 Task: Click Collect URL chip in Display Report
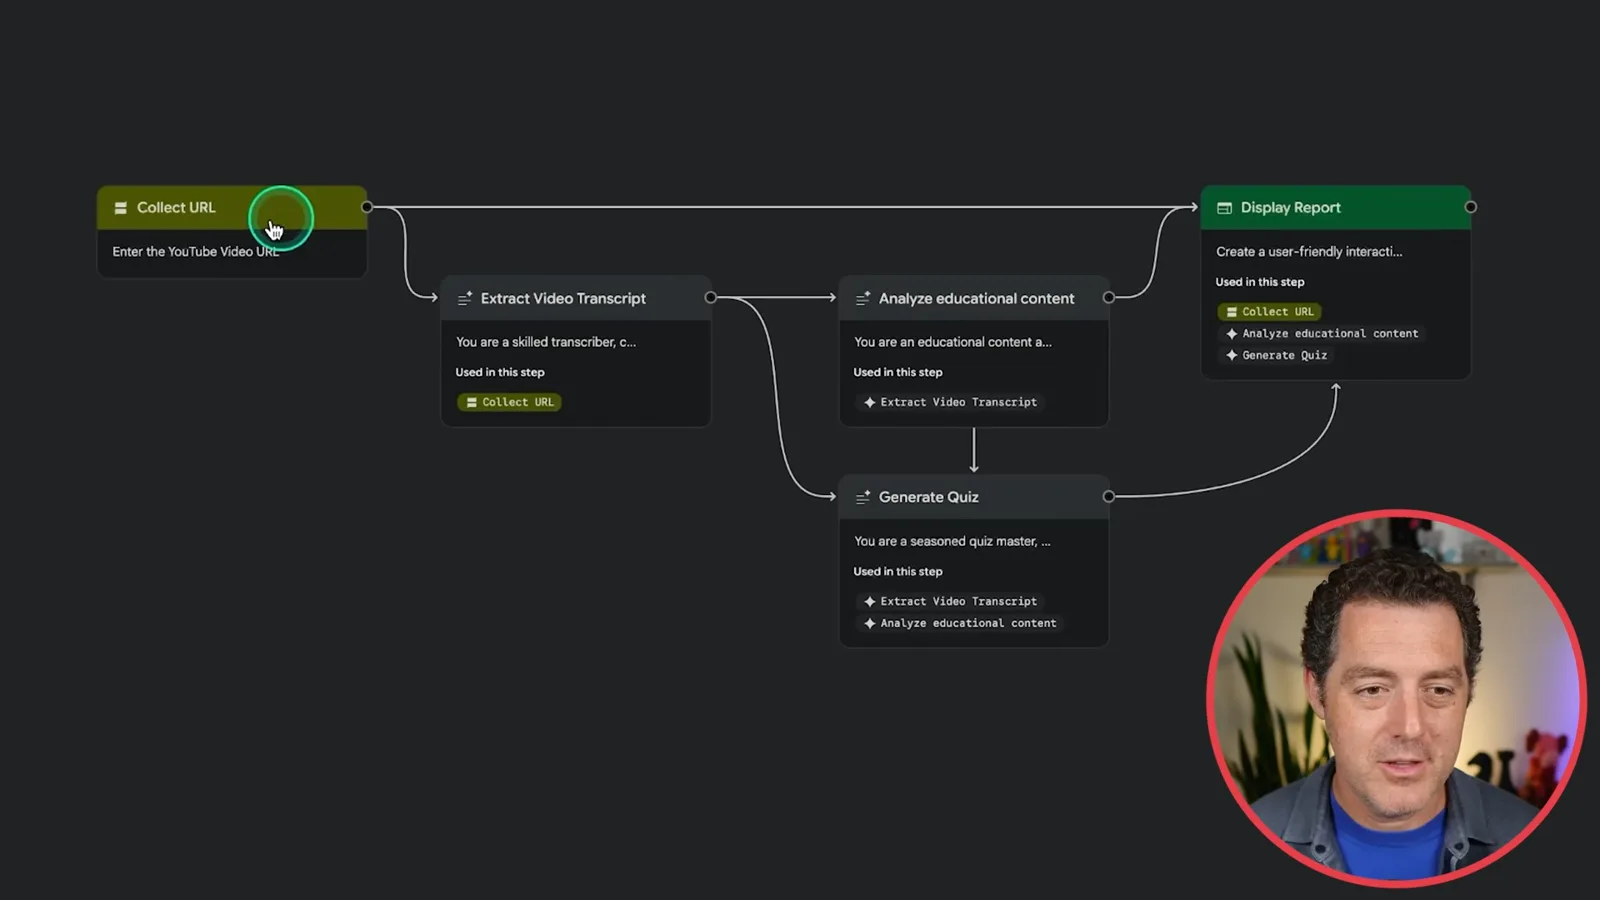1270,312
